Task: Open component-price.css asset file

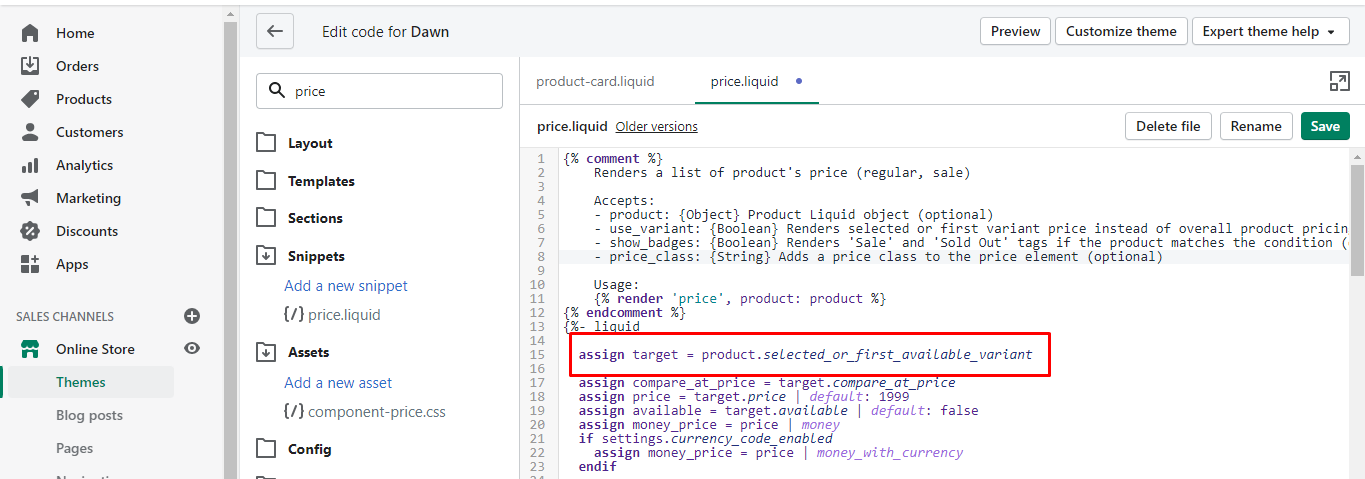Action: coord(376,411)
